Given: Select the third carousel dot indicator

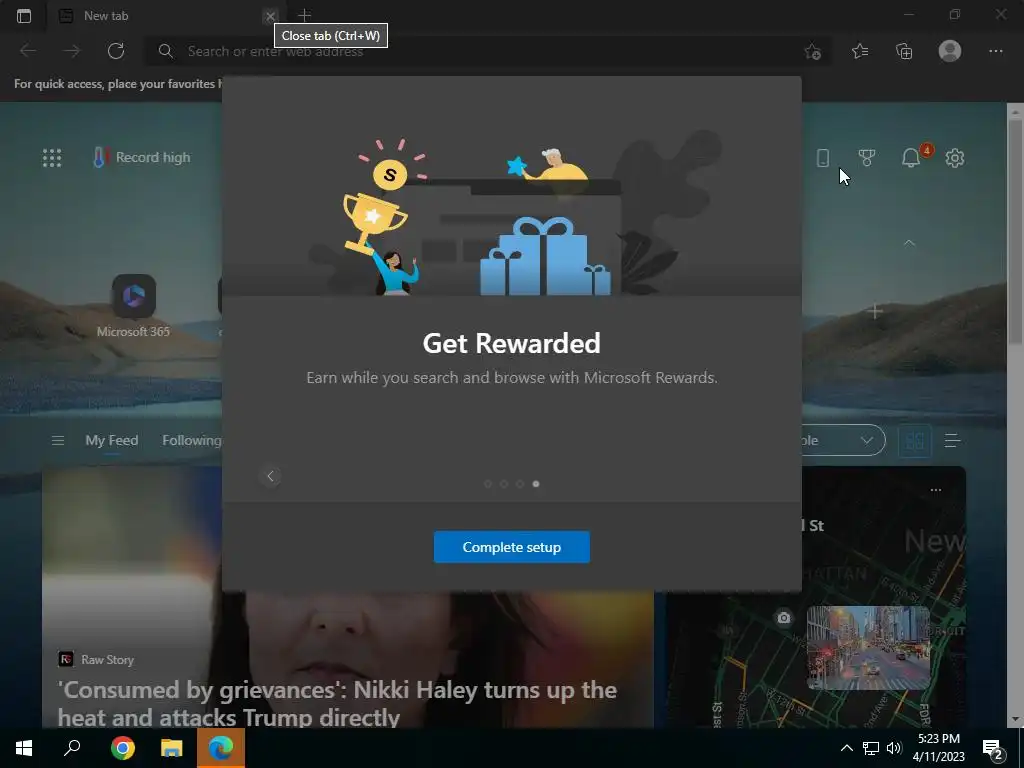Looking at the screenshot, I should (x=520, y=484).
